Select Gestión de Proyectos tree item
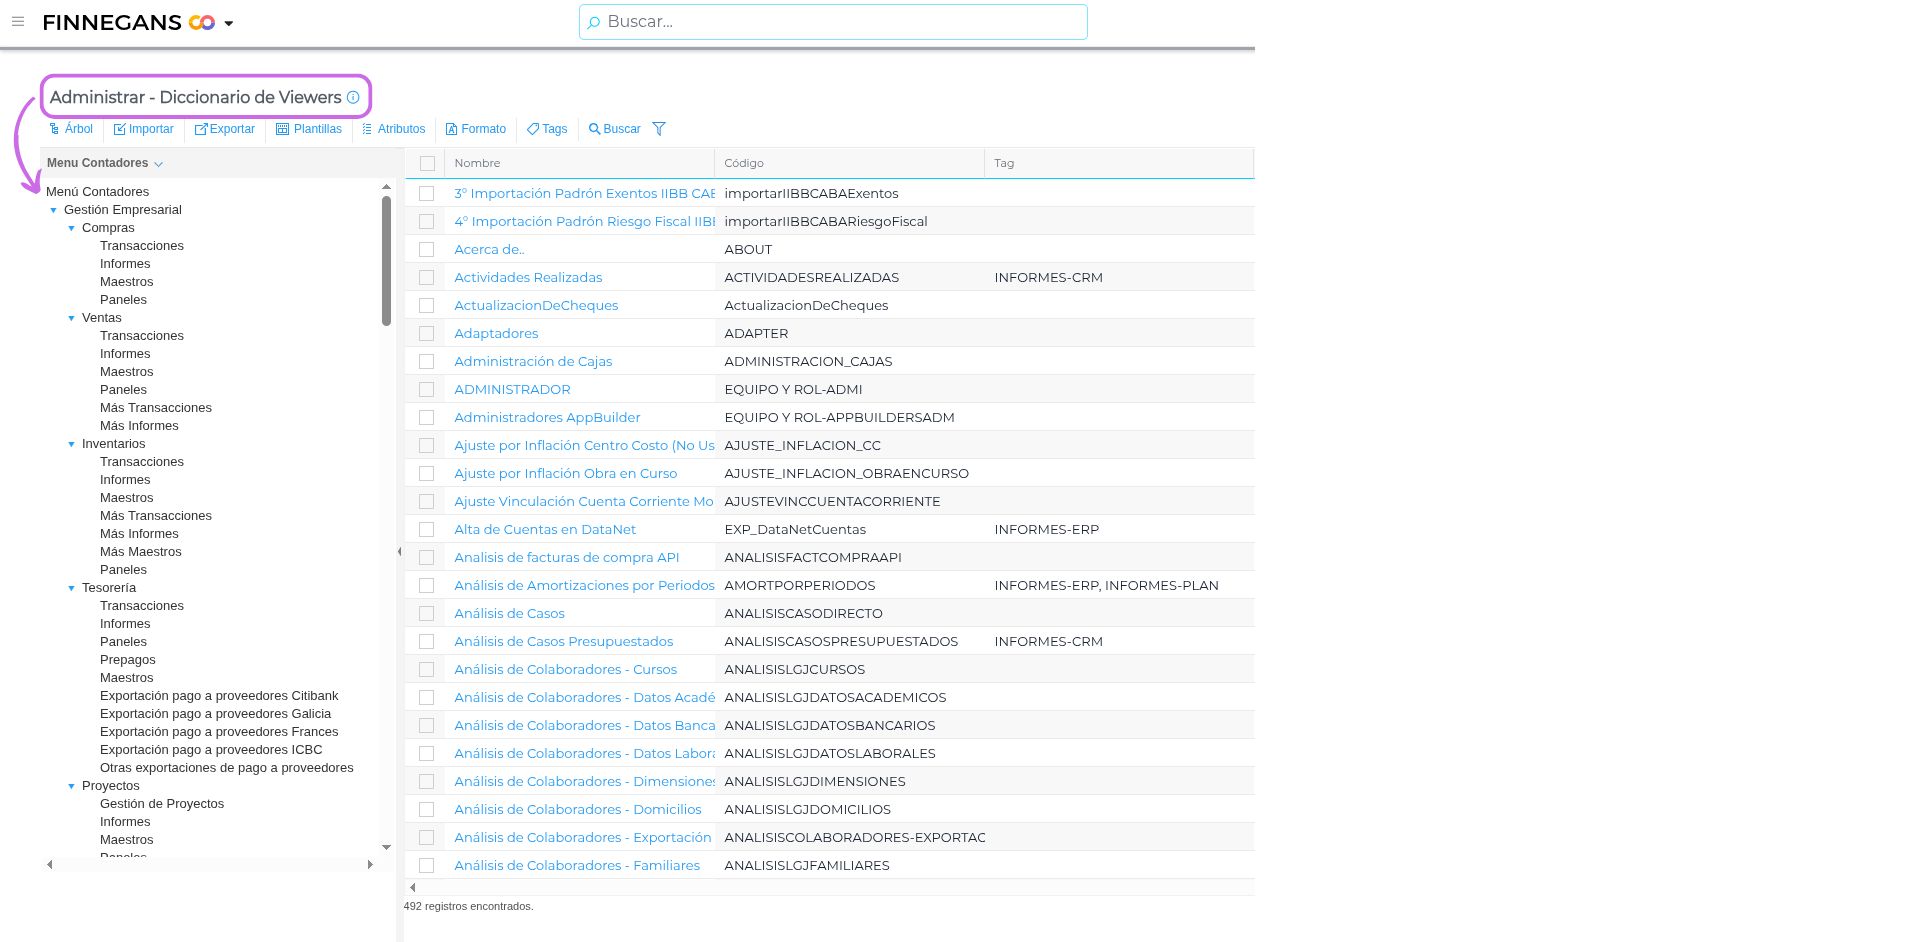Image resolution: width=1920 pixels, height=942 pixels. click(x=162, y=804)
